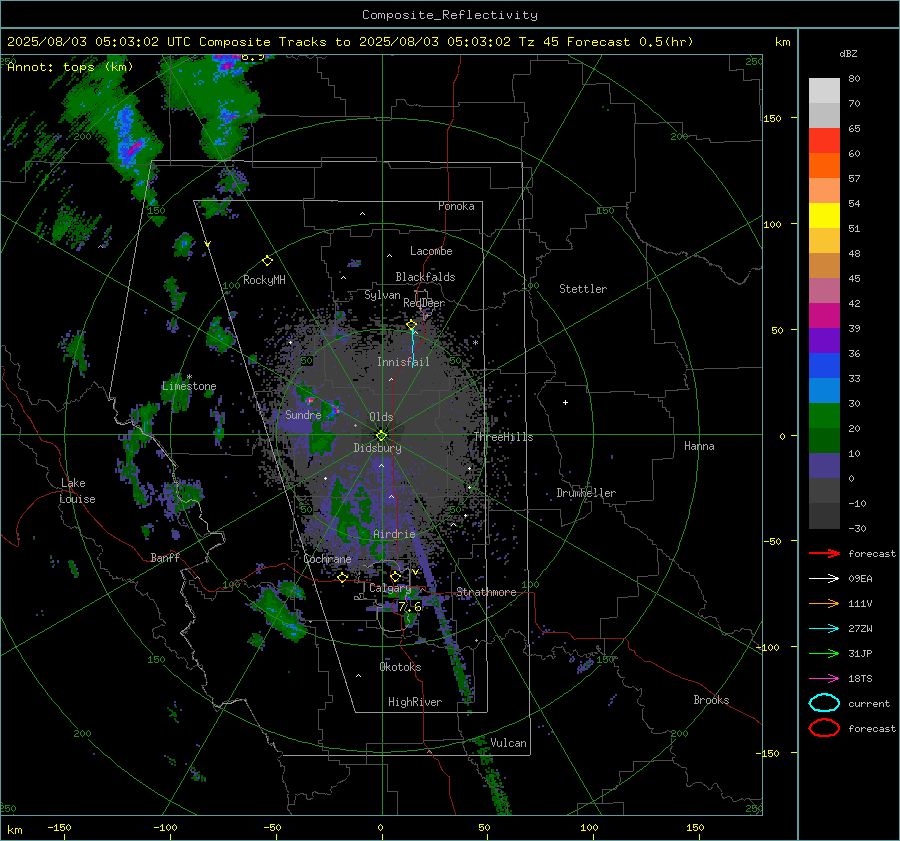The width and height of the screenshot is (900, 841).
Task: Click the cyan current ellipse legend icon
Action: pos(824,703)
